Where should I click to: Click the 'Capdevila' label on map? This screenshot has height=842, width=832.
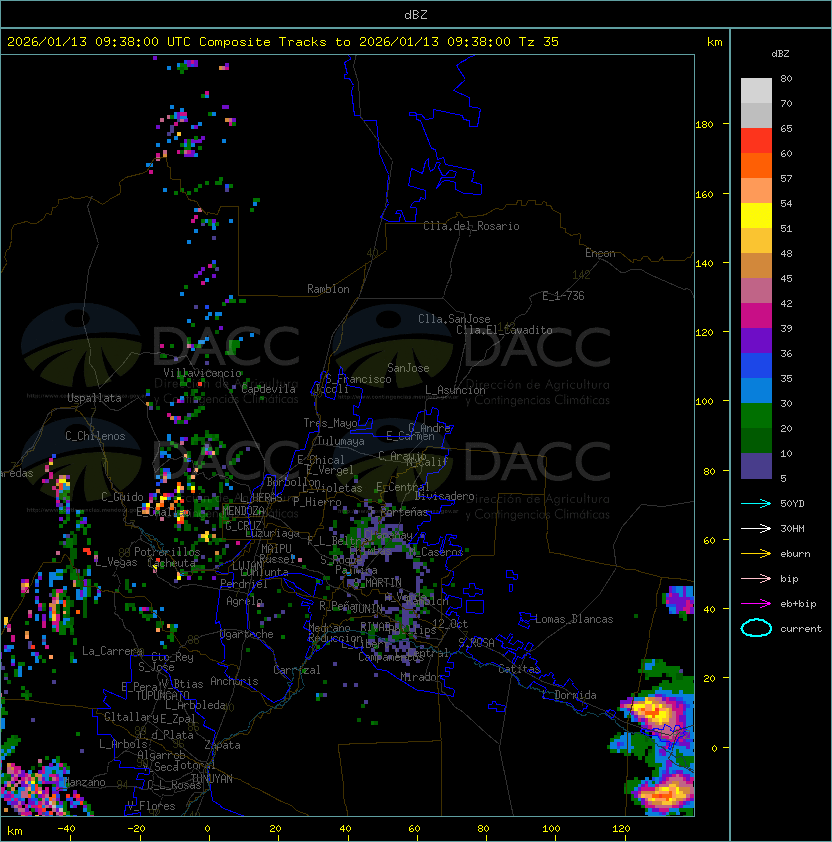[269, 389]
